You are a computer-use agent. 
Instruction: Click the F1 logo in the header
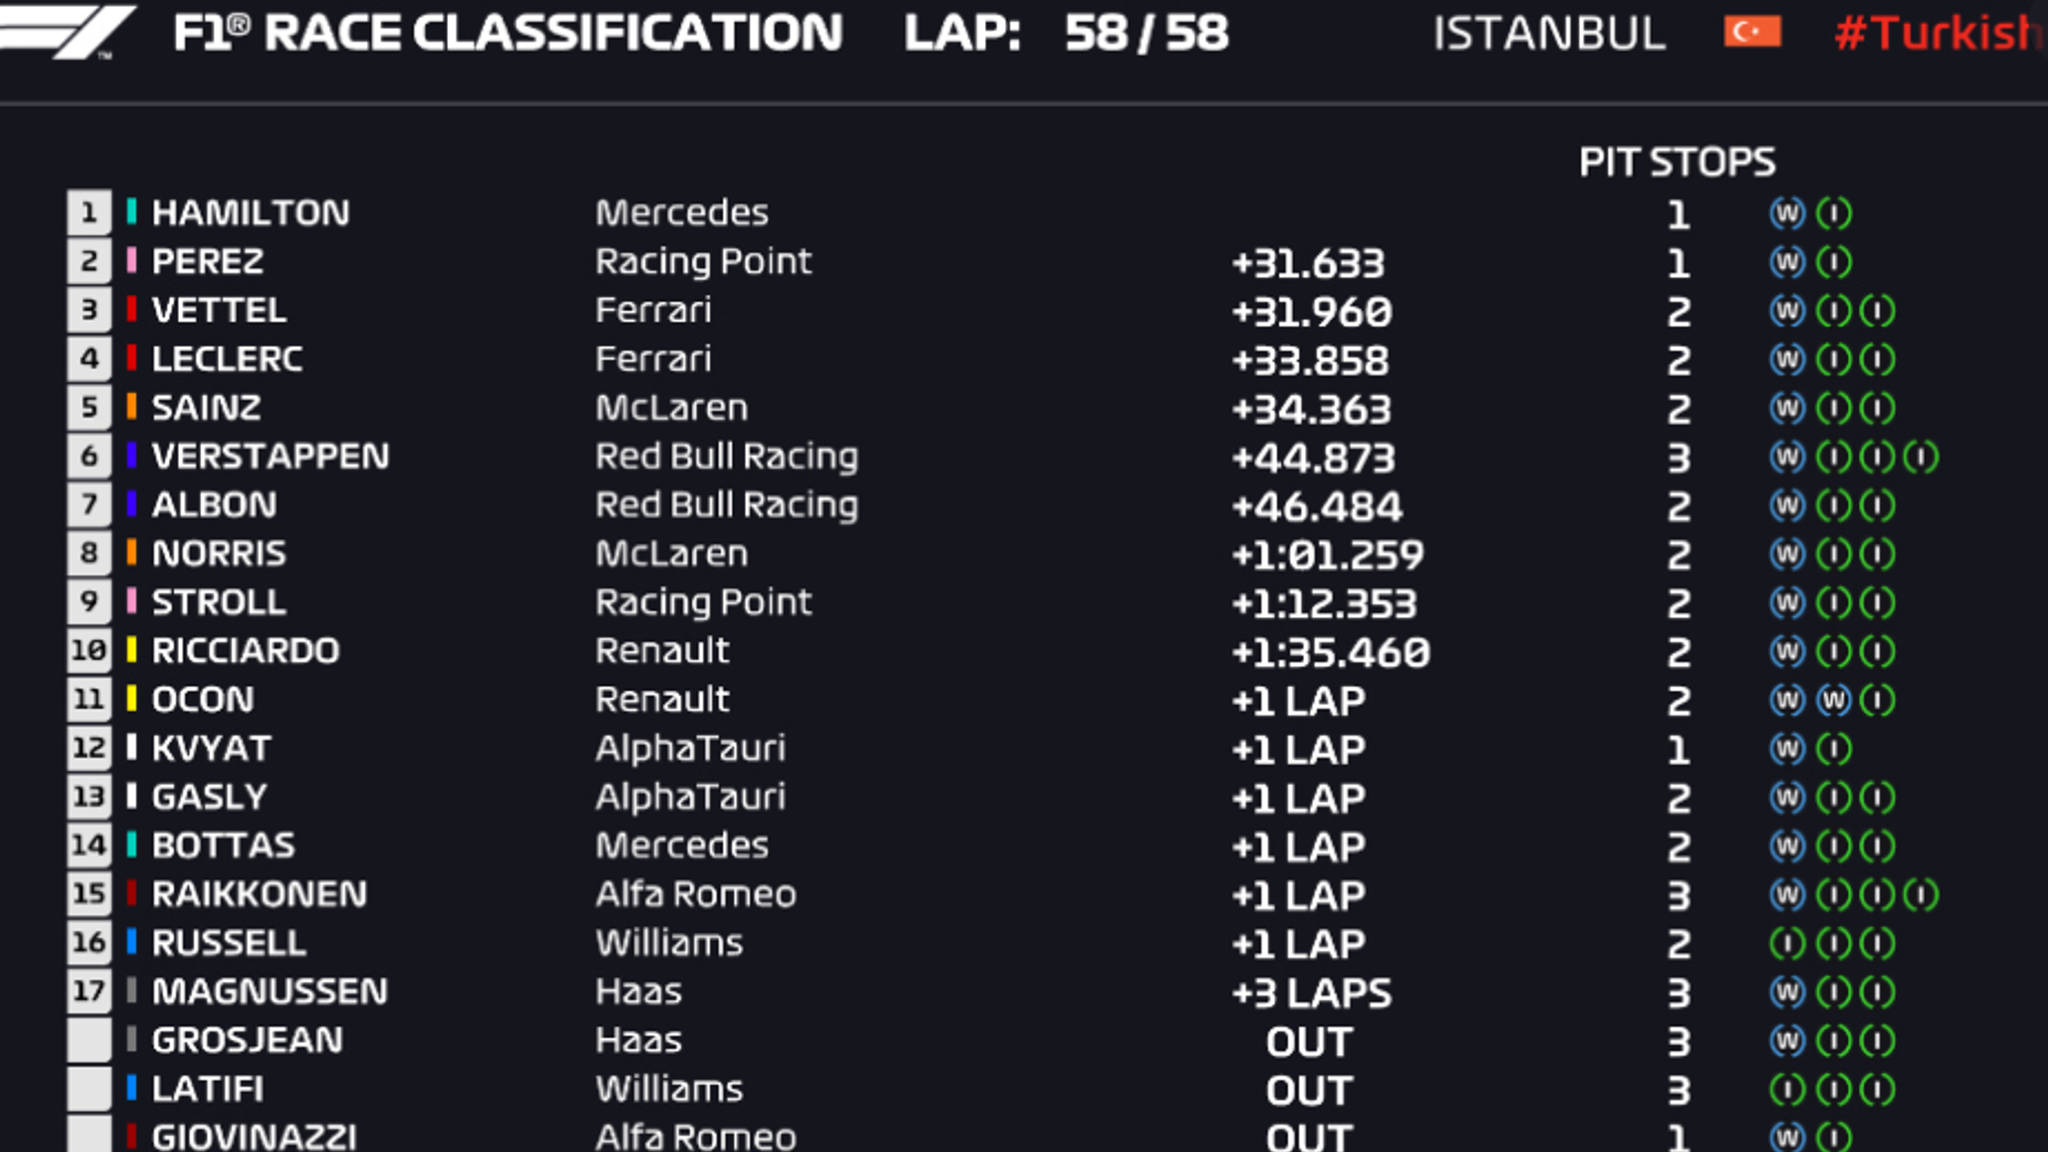click(x=70, y=30)
